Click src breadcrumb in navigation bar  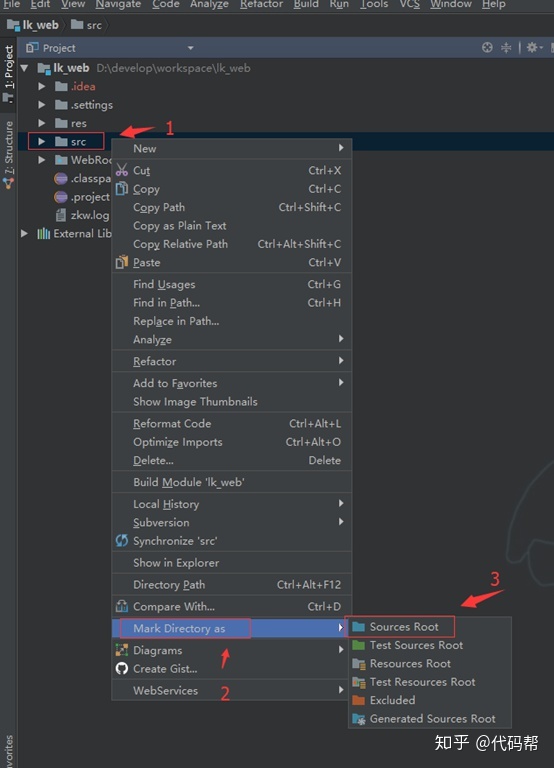pos(87,25)
